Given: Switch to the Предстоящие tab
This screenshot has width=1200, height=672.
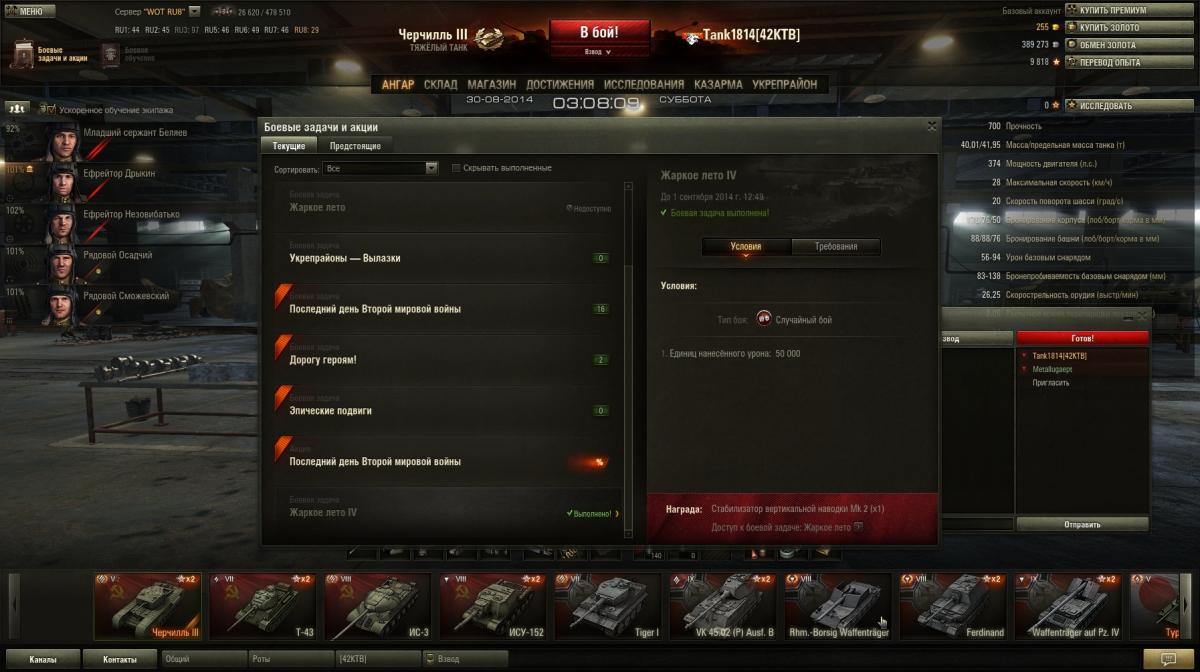Looking at the screenshot, I should 355,146.
